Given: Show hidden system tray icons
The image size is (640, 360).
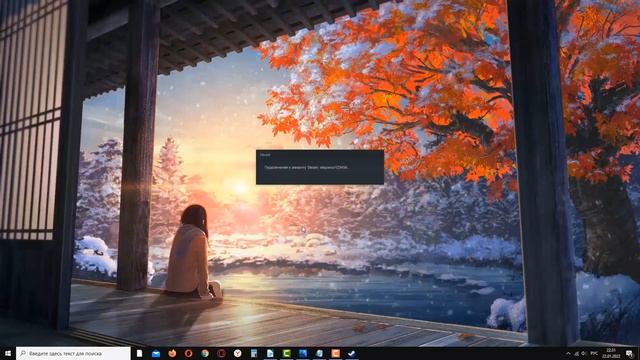Looking at the screenshot, I should pos(568,353).
